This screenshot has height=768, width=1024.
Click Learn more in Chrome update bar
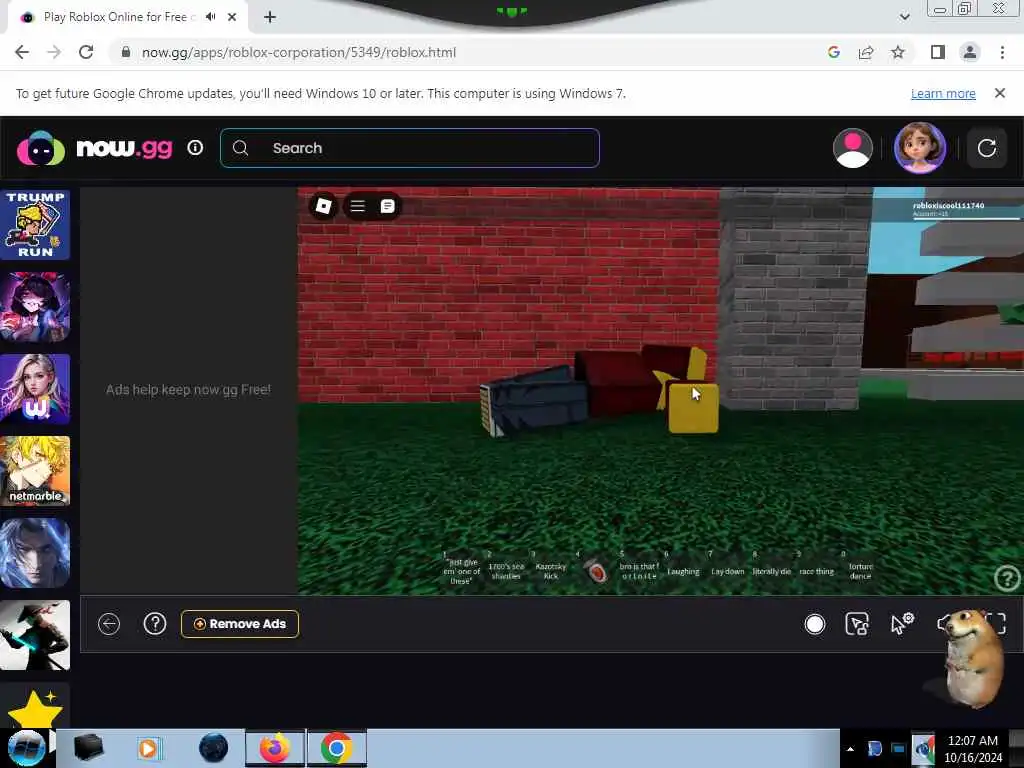click(x=943, y=93)
